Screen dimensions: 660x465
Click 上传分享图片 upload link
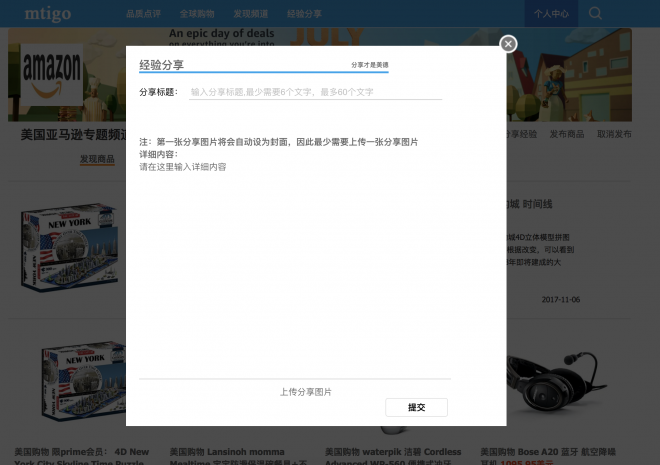click(306, 392)
